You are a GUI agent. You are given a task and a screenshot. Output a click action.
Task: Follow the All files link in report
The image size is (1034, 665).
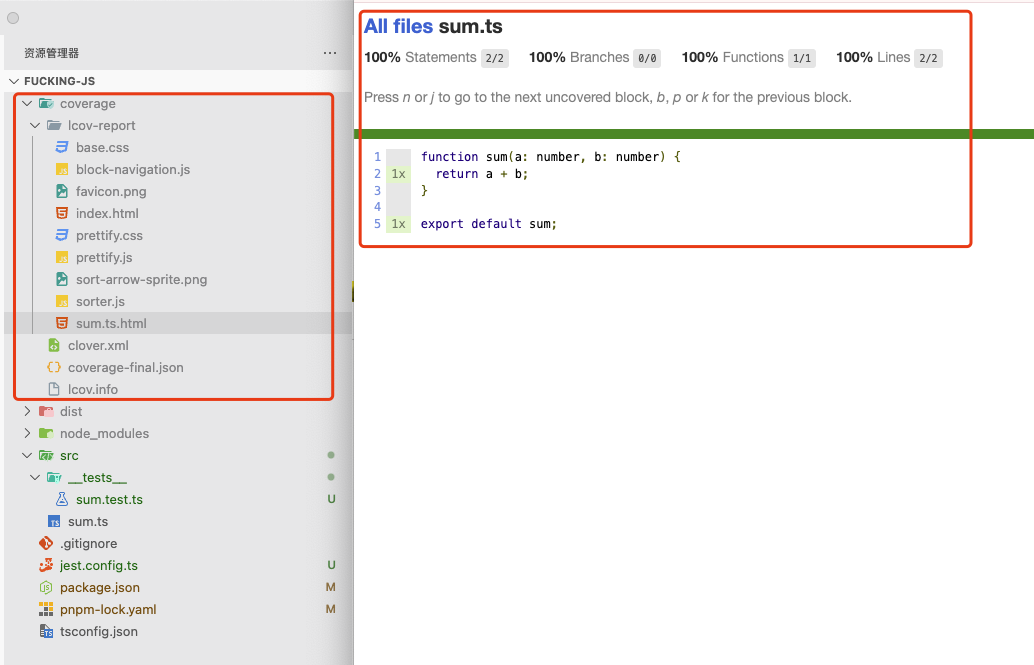tap(398, 26)
